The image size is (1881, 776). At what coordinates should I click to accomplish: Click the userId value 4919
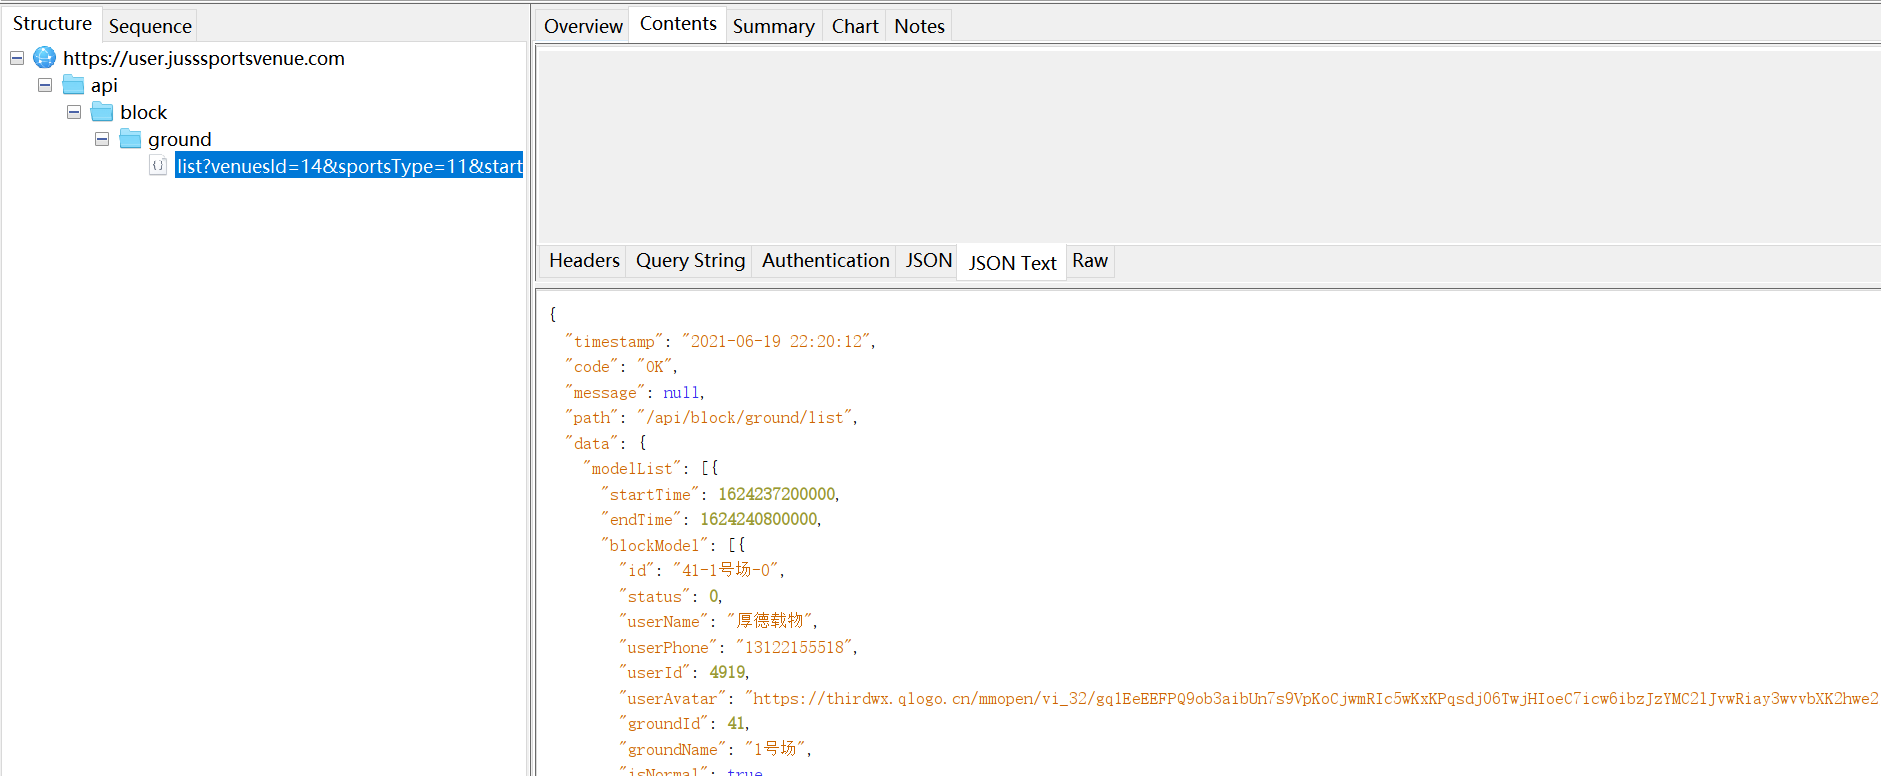pos(727,673)
